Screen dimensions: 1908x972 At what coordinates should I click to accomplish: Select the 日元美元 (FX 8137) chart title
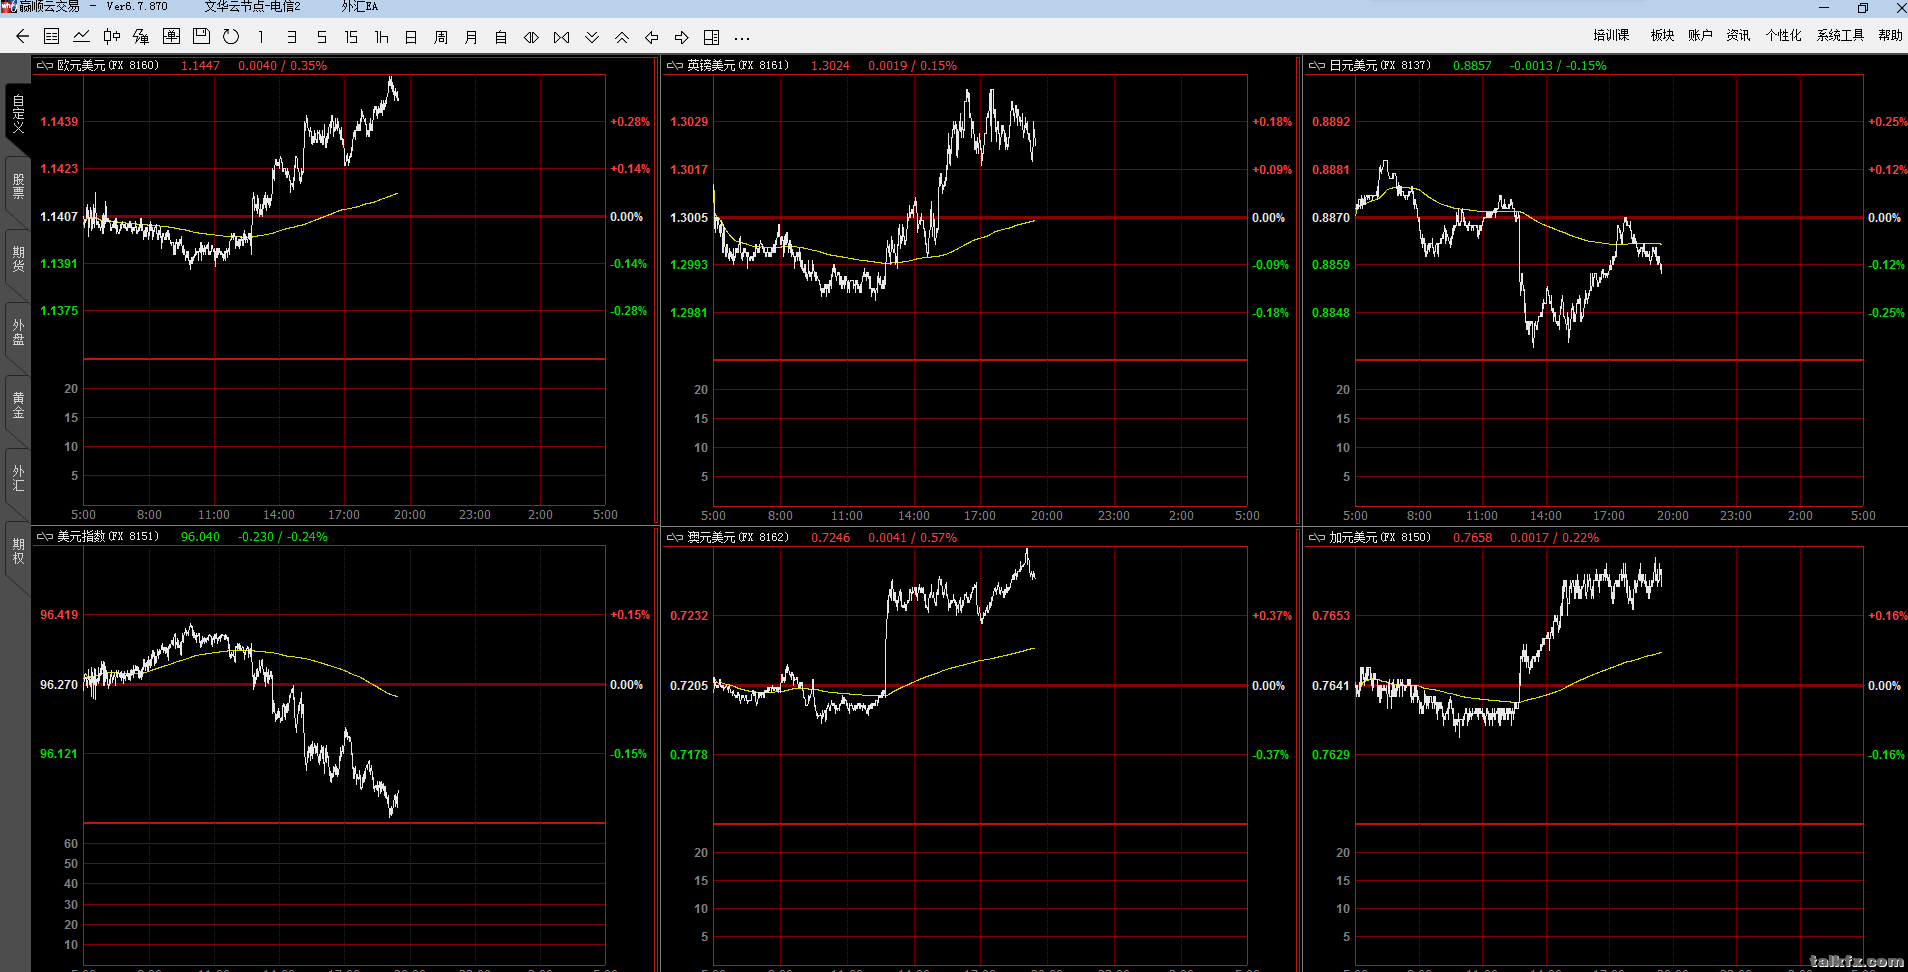pyautogui.click(x=1380, y=65)
